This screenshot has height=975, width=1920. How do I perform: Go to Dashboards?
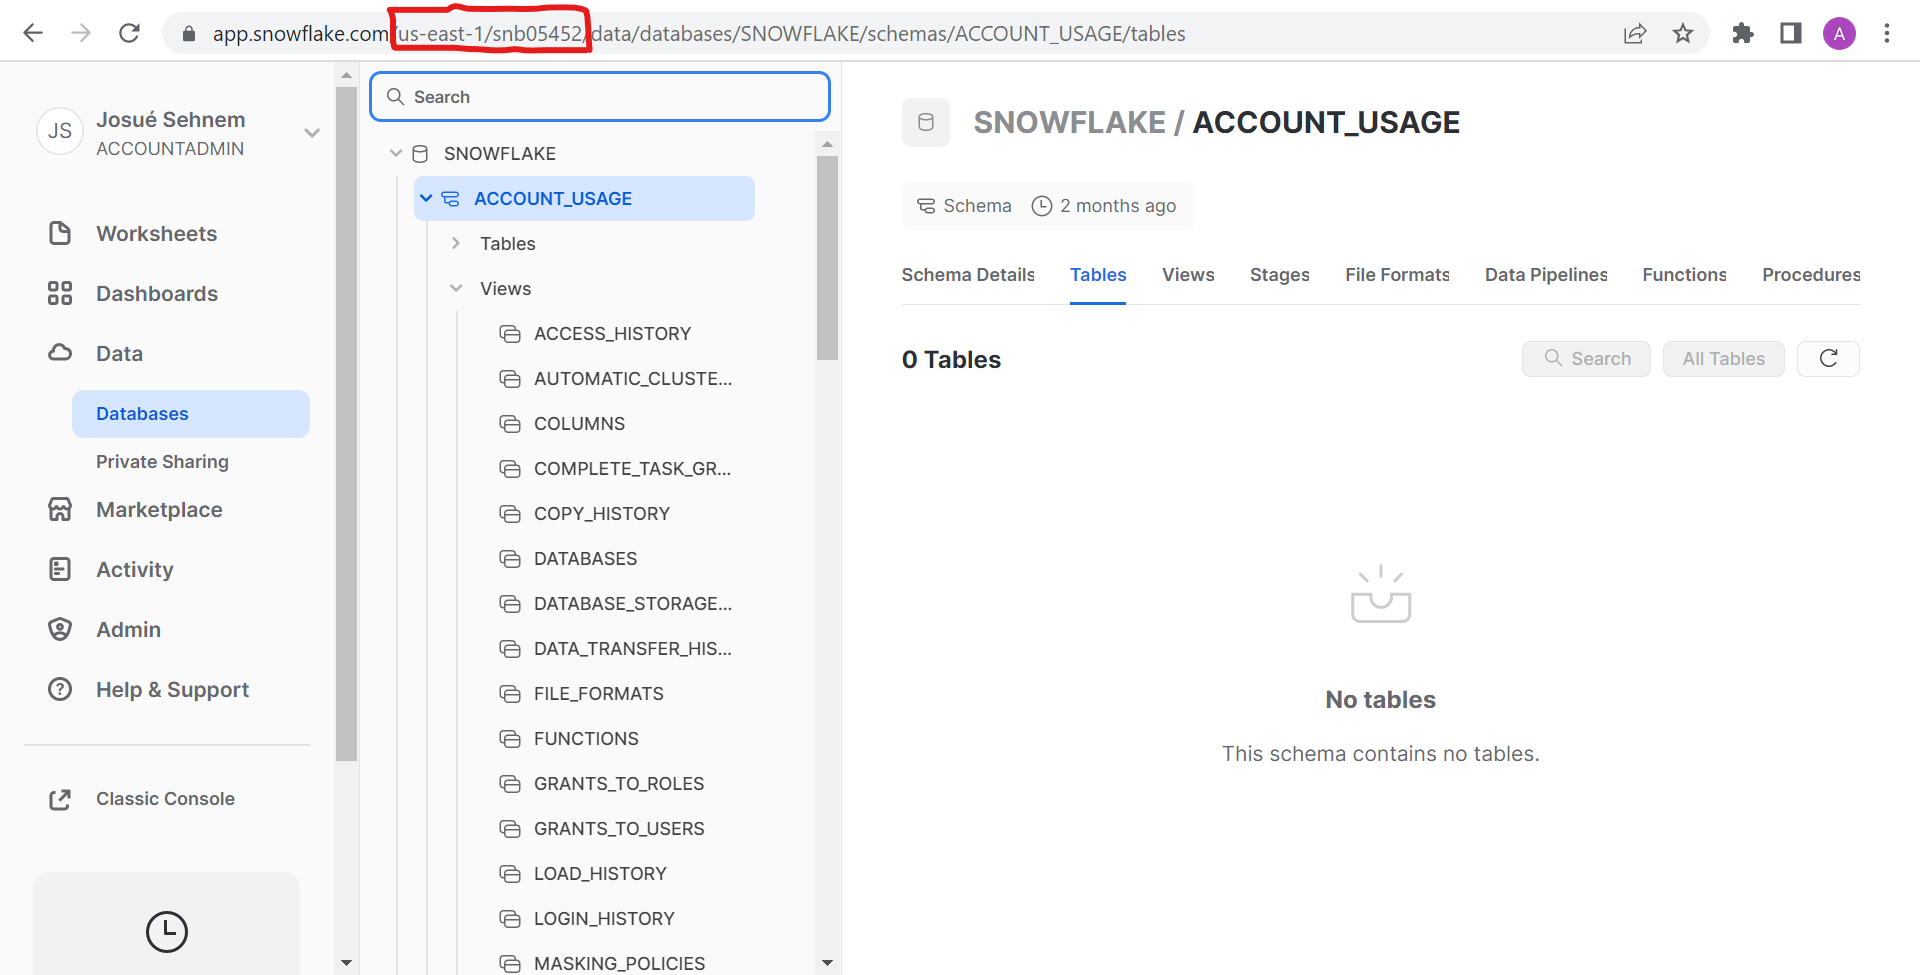point(157,293)
